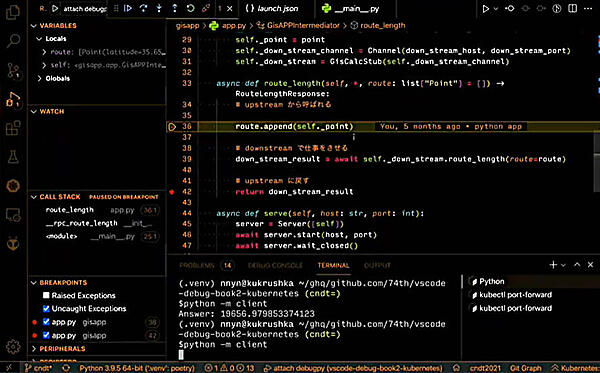Start debugging with green play arrow

click(x=55, y=8)
